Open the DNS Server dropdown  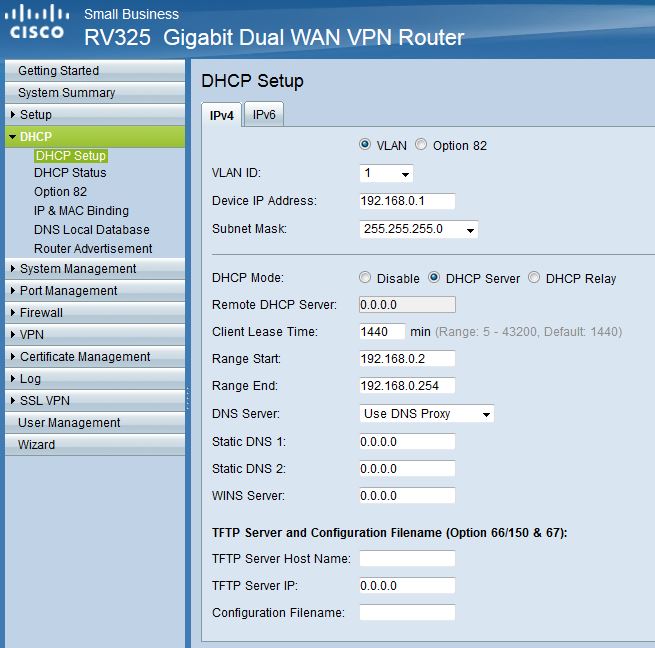[427, 414]
